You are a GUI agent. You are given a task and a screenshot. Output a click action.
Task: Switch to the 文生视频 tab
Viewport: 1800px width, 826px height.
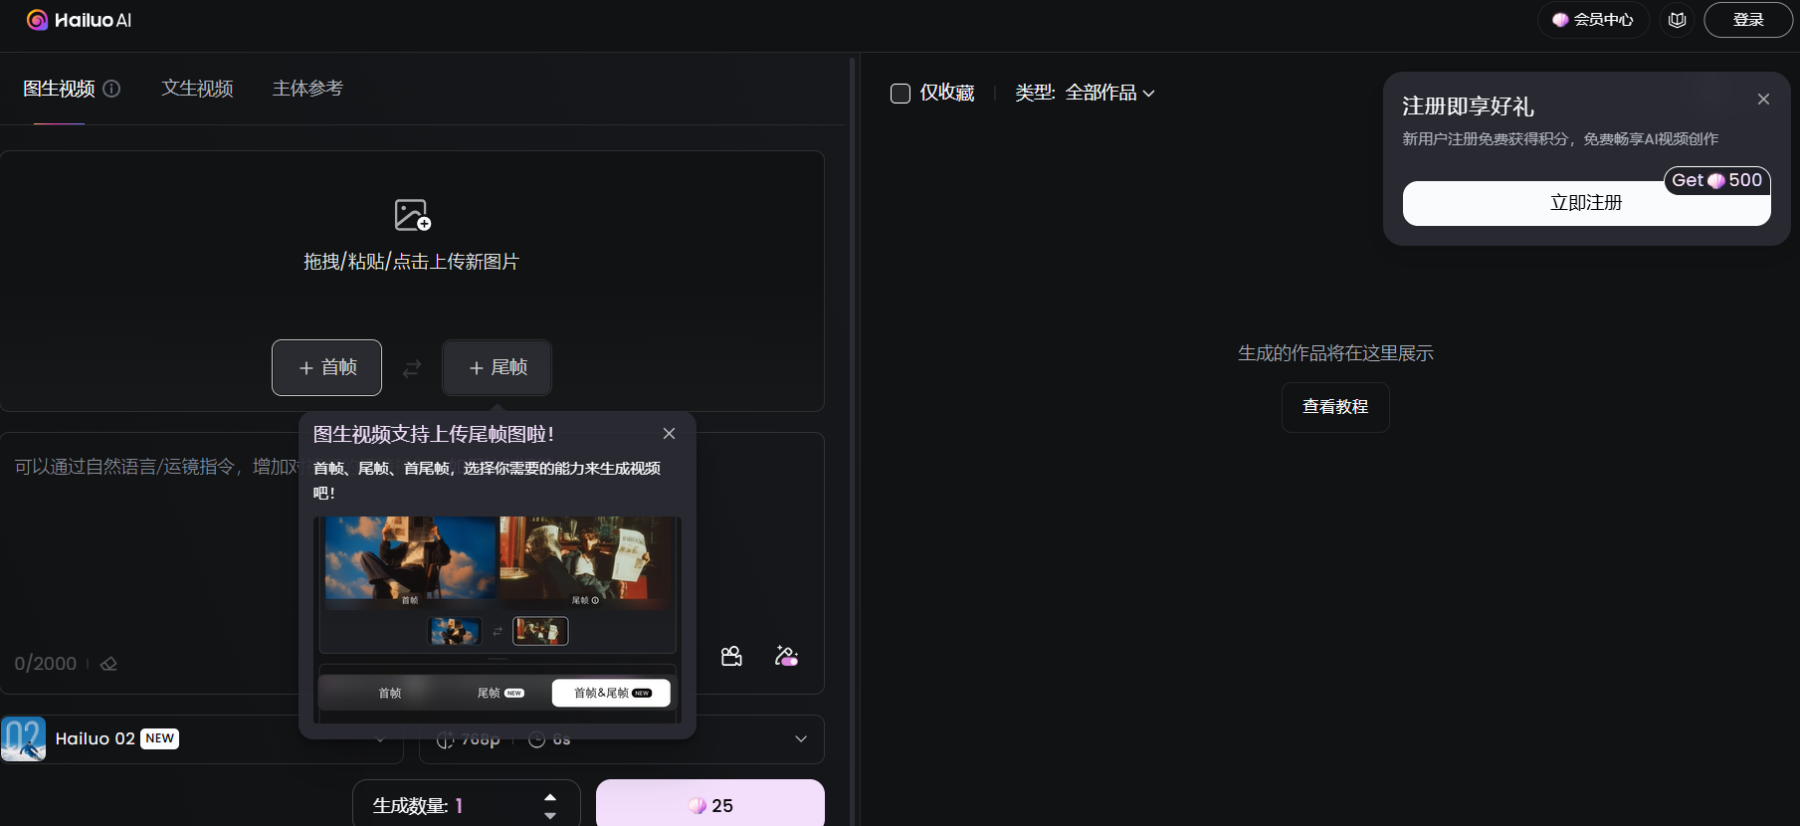[x=197, y=89]
